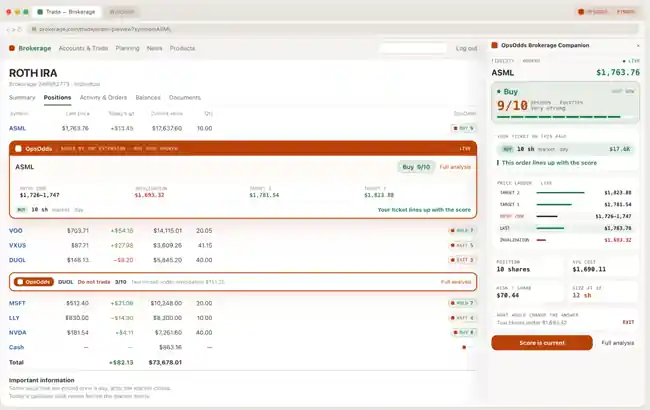The width and height of the screenshot is (650, 410).
Task: Click the EXIT label in companion panel
Action: [628, 322]
